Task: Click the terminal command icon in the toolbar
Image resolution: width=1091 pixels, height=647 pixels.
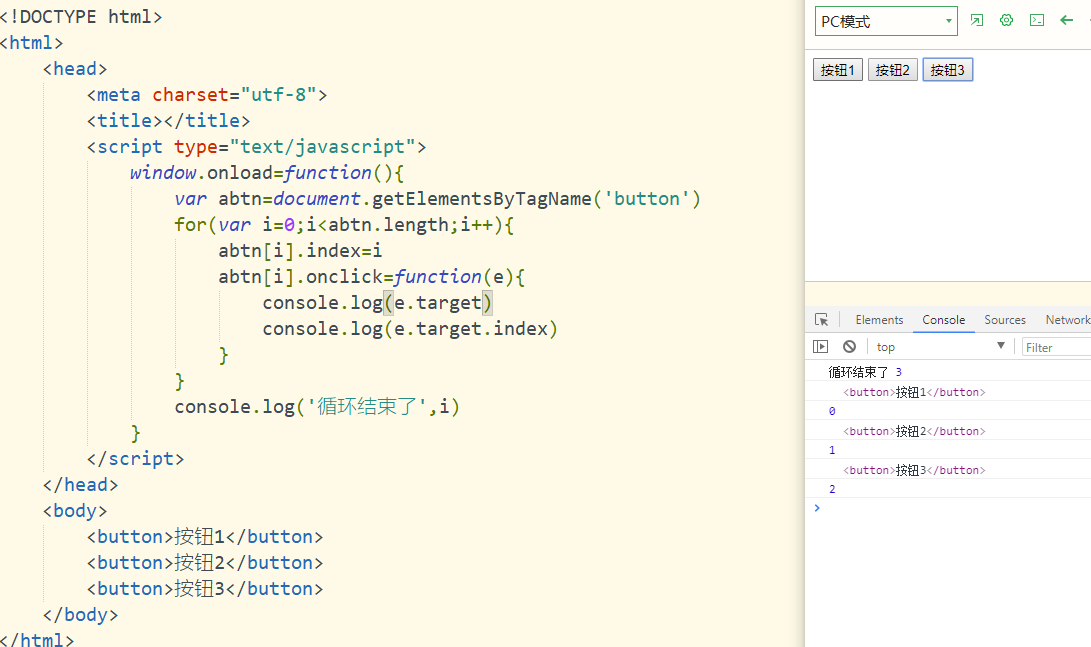Action: pos(1037,19)
